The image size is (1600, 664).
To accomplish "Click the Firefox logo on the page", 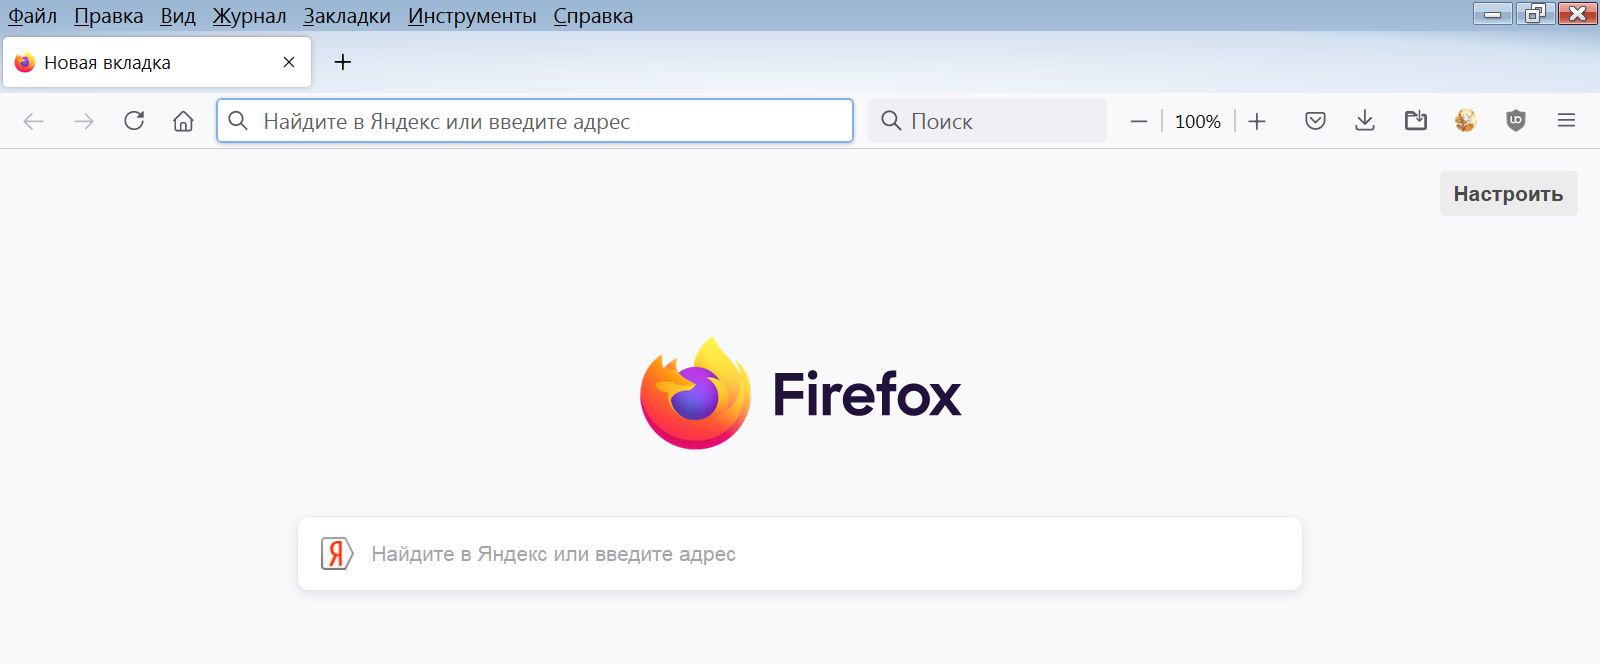I will (800, 393).
